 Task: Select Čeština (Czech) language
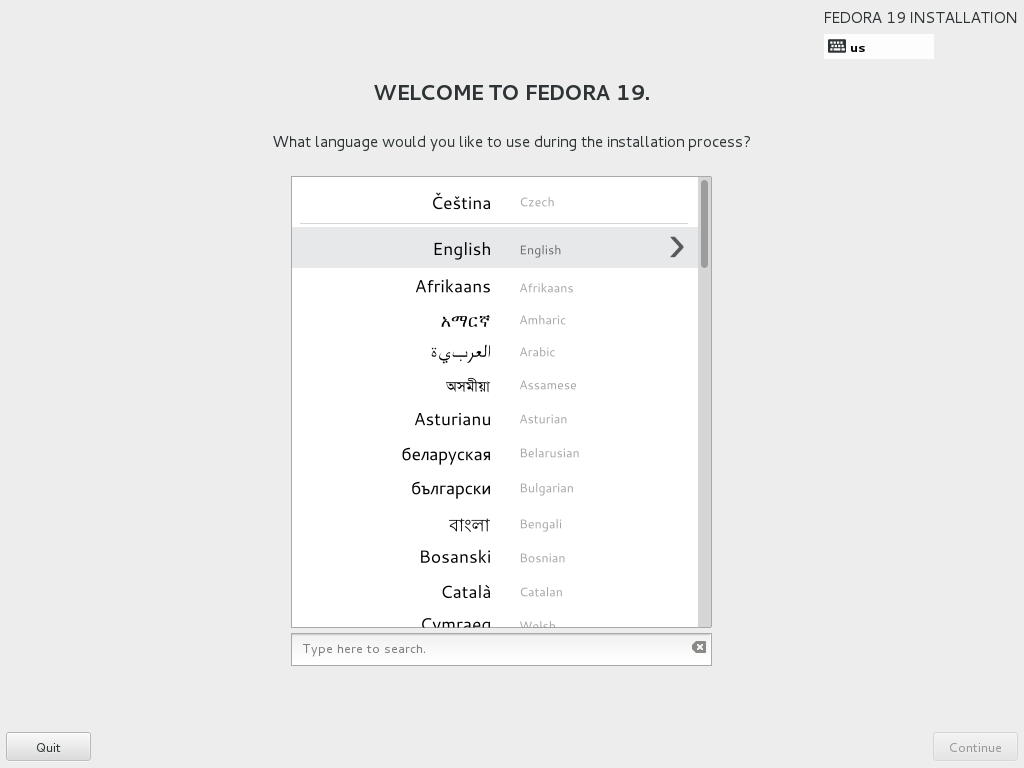coord(495,202)
